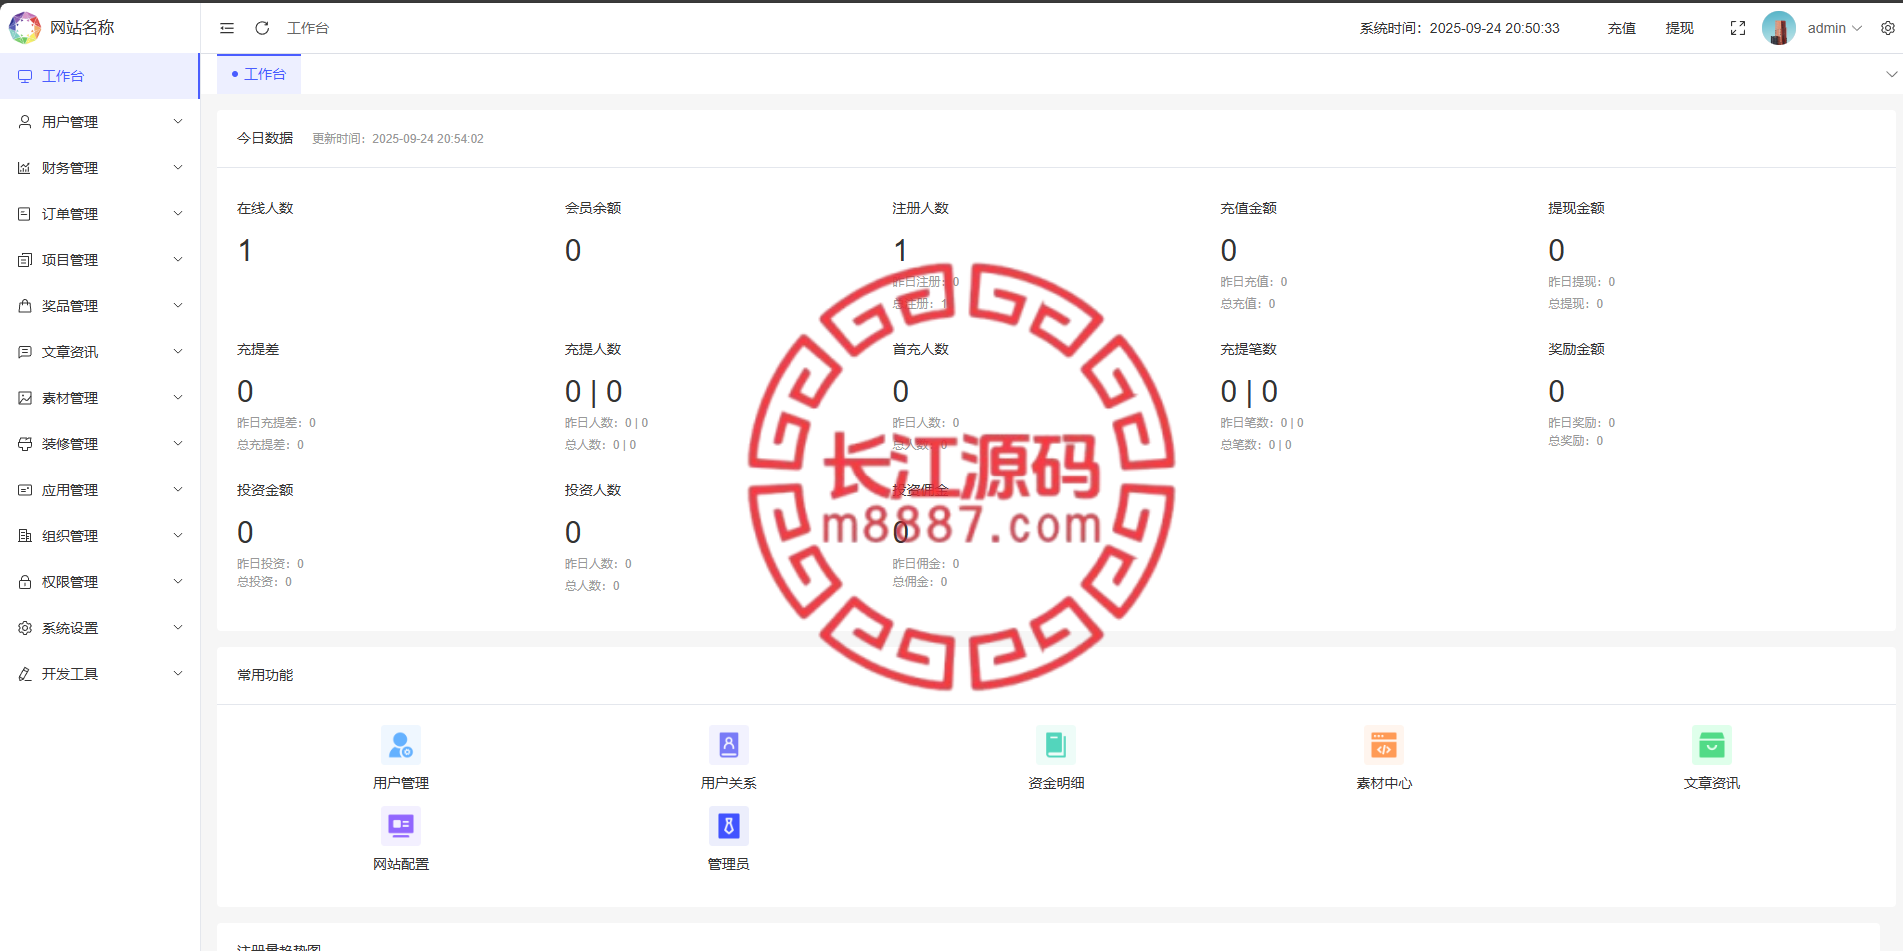Collapse the sidebar with the menu-fold icon

coord(227,28)
